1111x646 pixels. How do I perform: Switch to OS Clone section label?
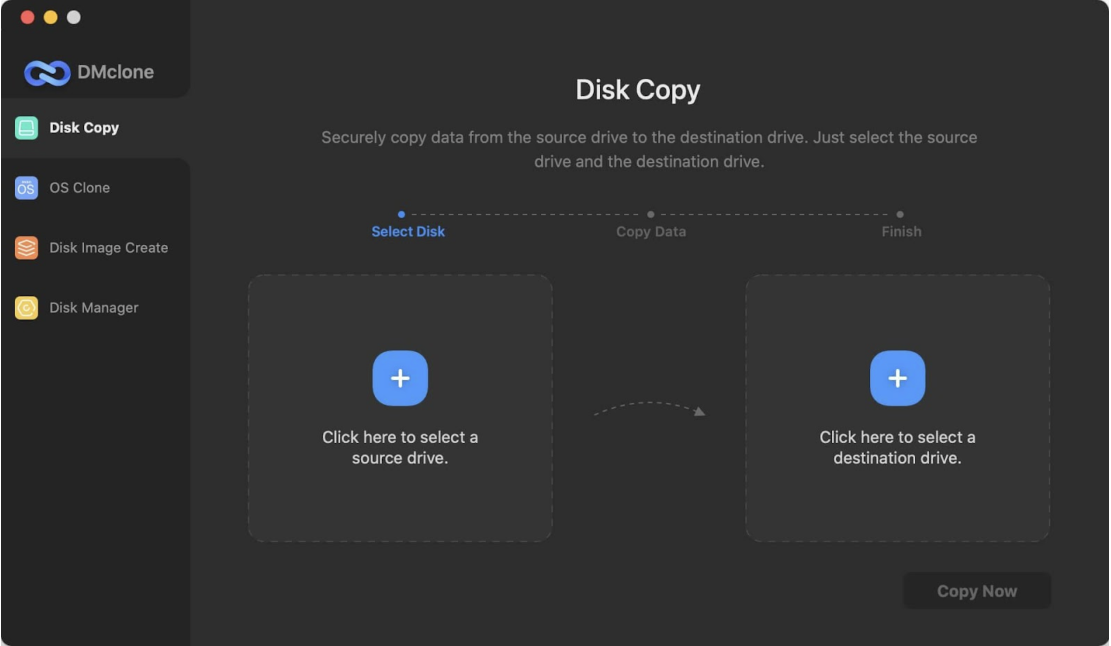pyautogui.click(x=79, y=188)
